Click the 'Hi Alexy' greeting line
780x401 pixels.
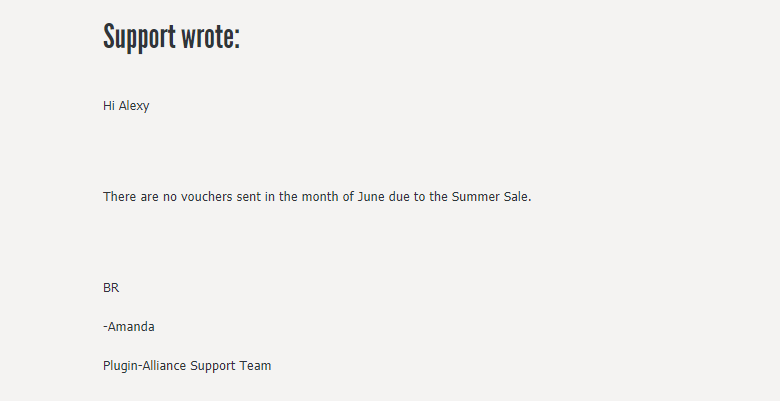[126, 106]
